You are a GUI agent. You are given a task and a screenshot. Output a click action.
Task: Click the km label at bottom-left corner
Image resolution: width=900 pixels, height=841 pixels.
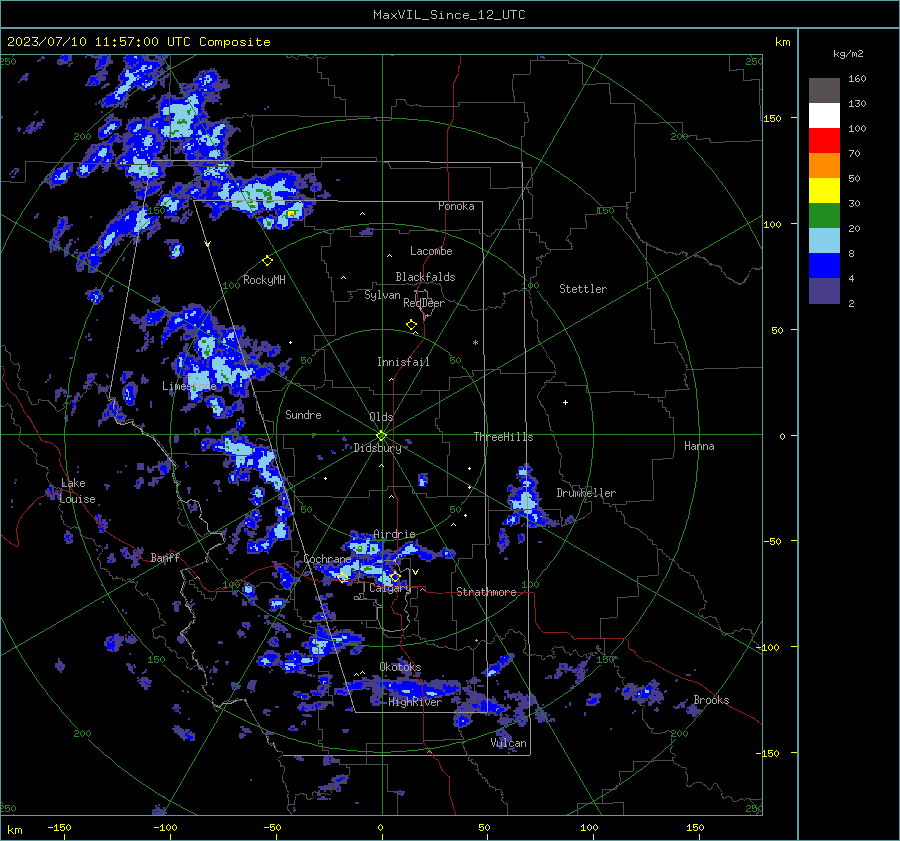pyautogui.click(x=15, y=830)
